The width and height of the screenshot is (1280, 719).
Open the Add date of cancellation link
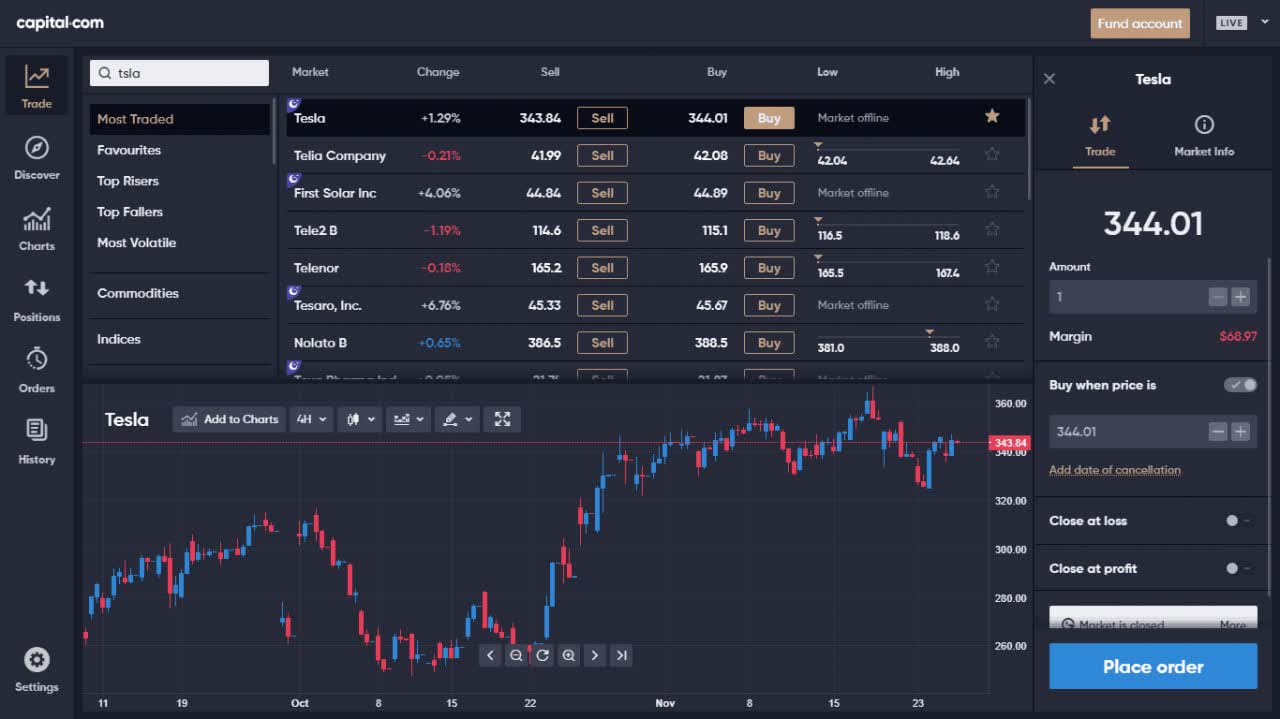pyautogui.click(x=1115, y=470)
